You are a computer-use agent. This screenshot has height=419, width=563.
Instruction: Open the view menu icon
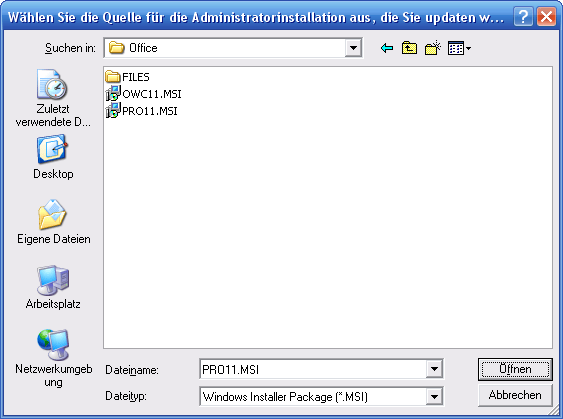459,48
